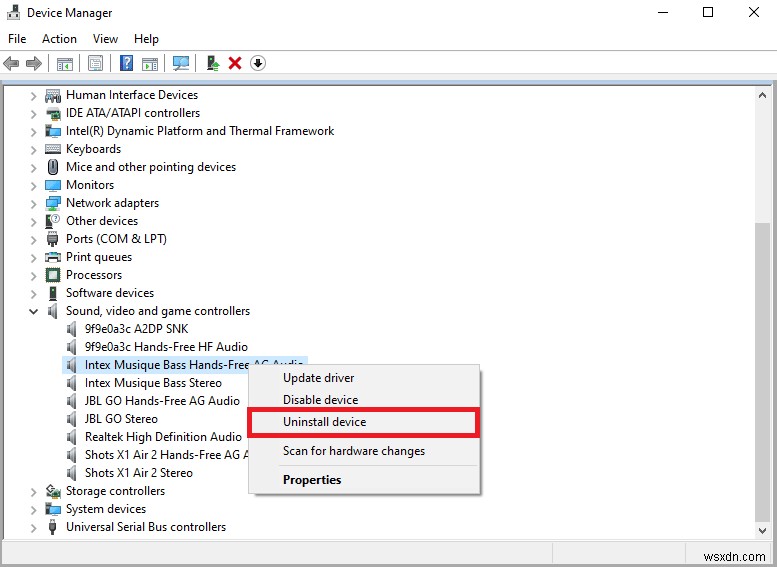The height and width of the screenshot is (567, 777).
Task: Expand Human Interface Devices node
Action: coord(33,96)
